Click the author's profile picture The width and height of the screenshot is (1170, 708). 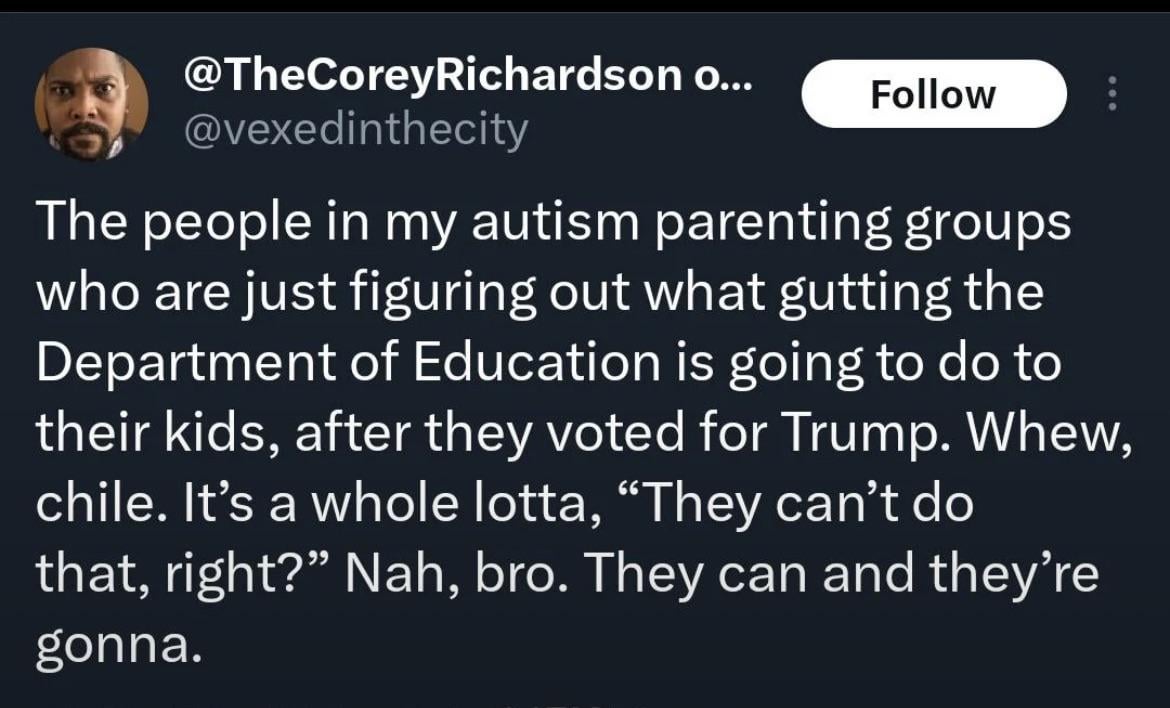coord(91,104)
